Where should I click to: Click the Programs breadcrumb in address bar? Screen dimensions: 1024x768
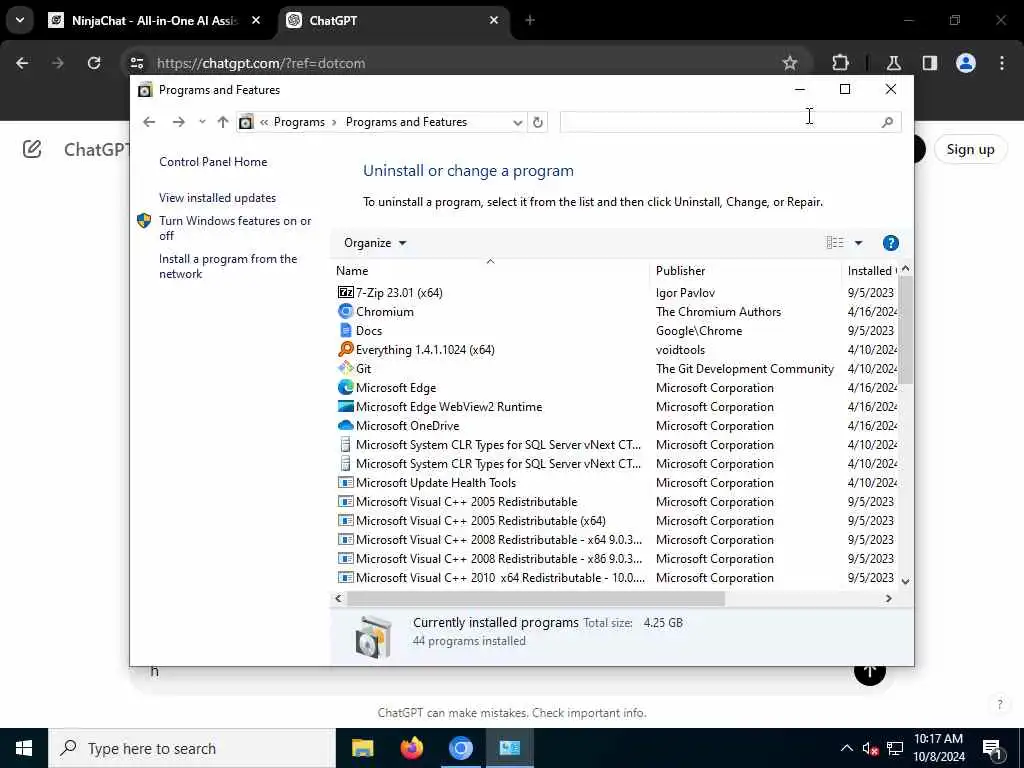point(299,122)
